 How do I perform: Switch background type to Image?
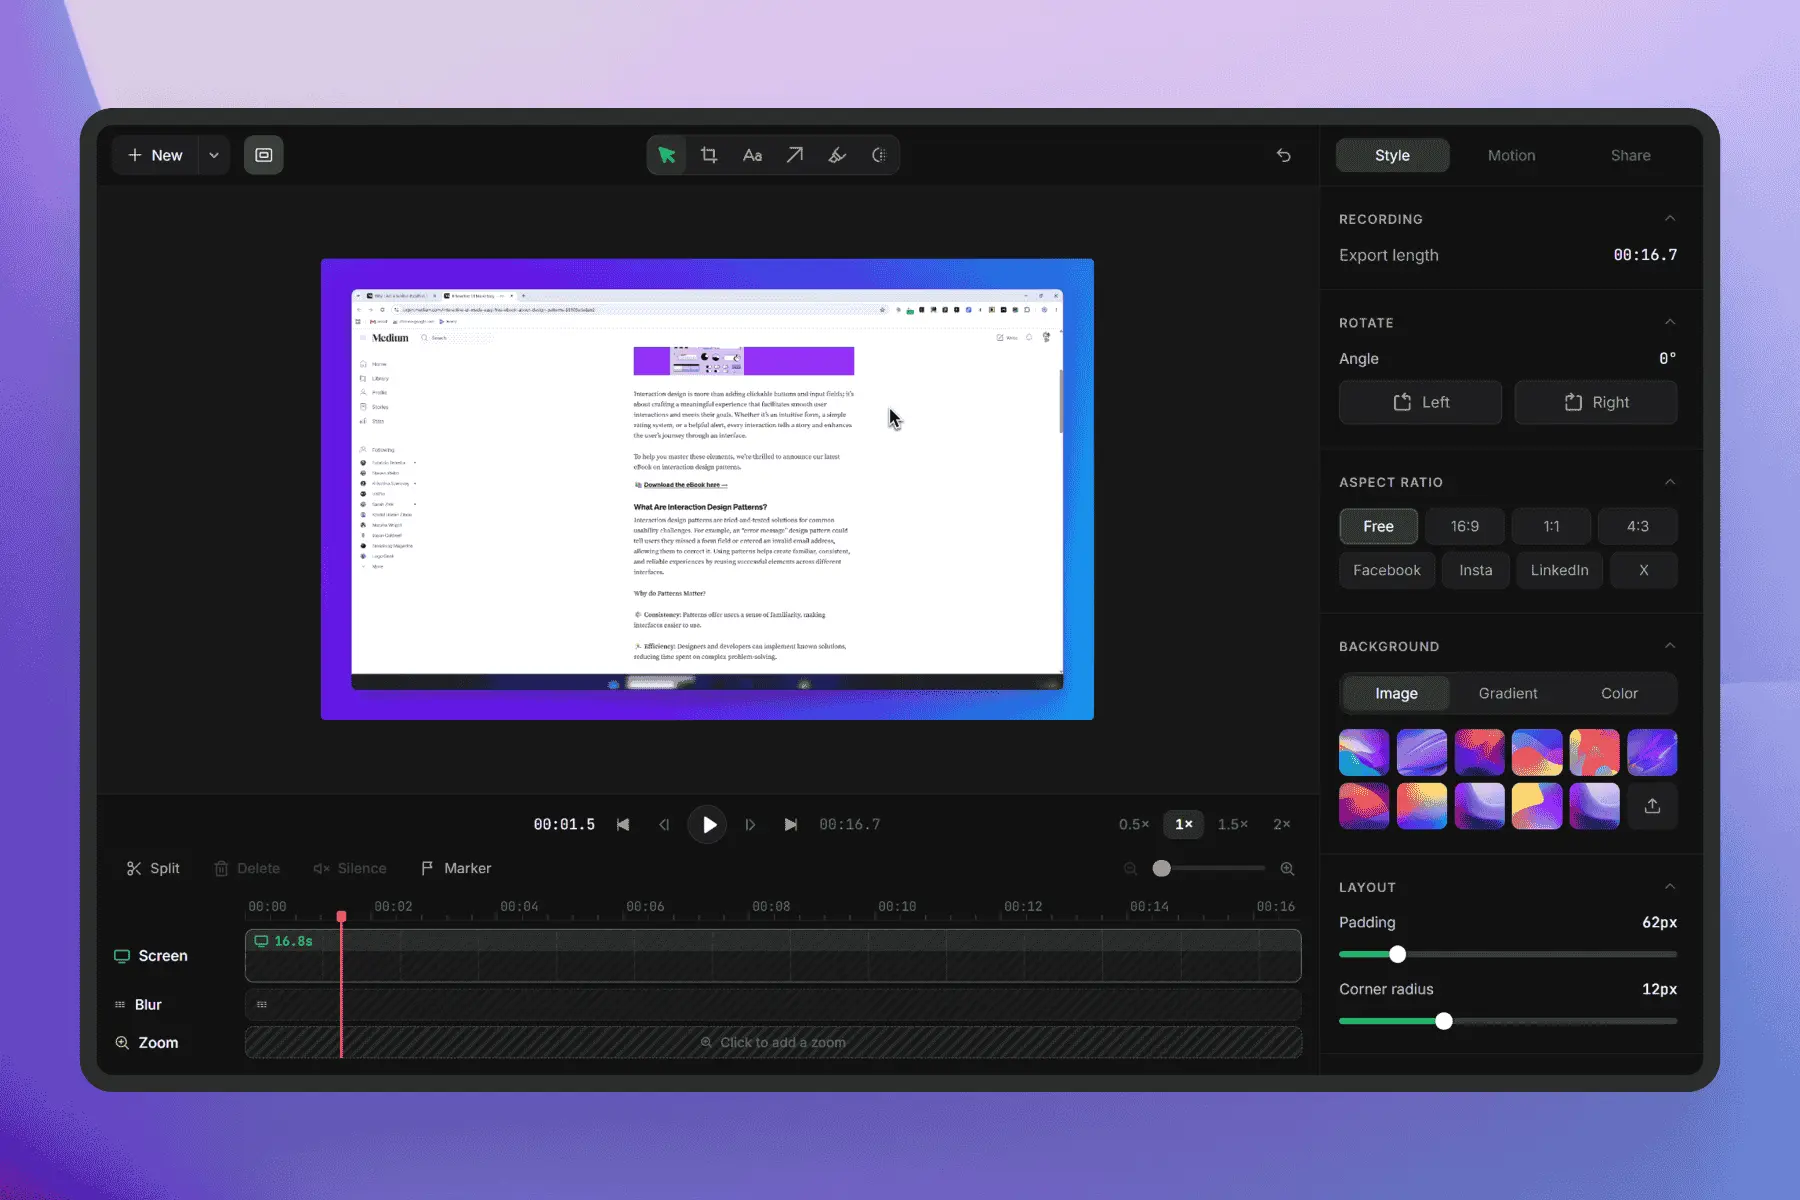point(1396,693)
